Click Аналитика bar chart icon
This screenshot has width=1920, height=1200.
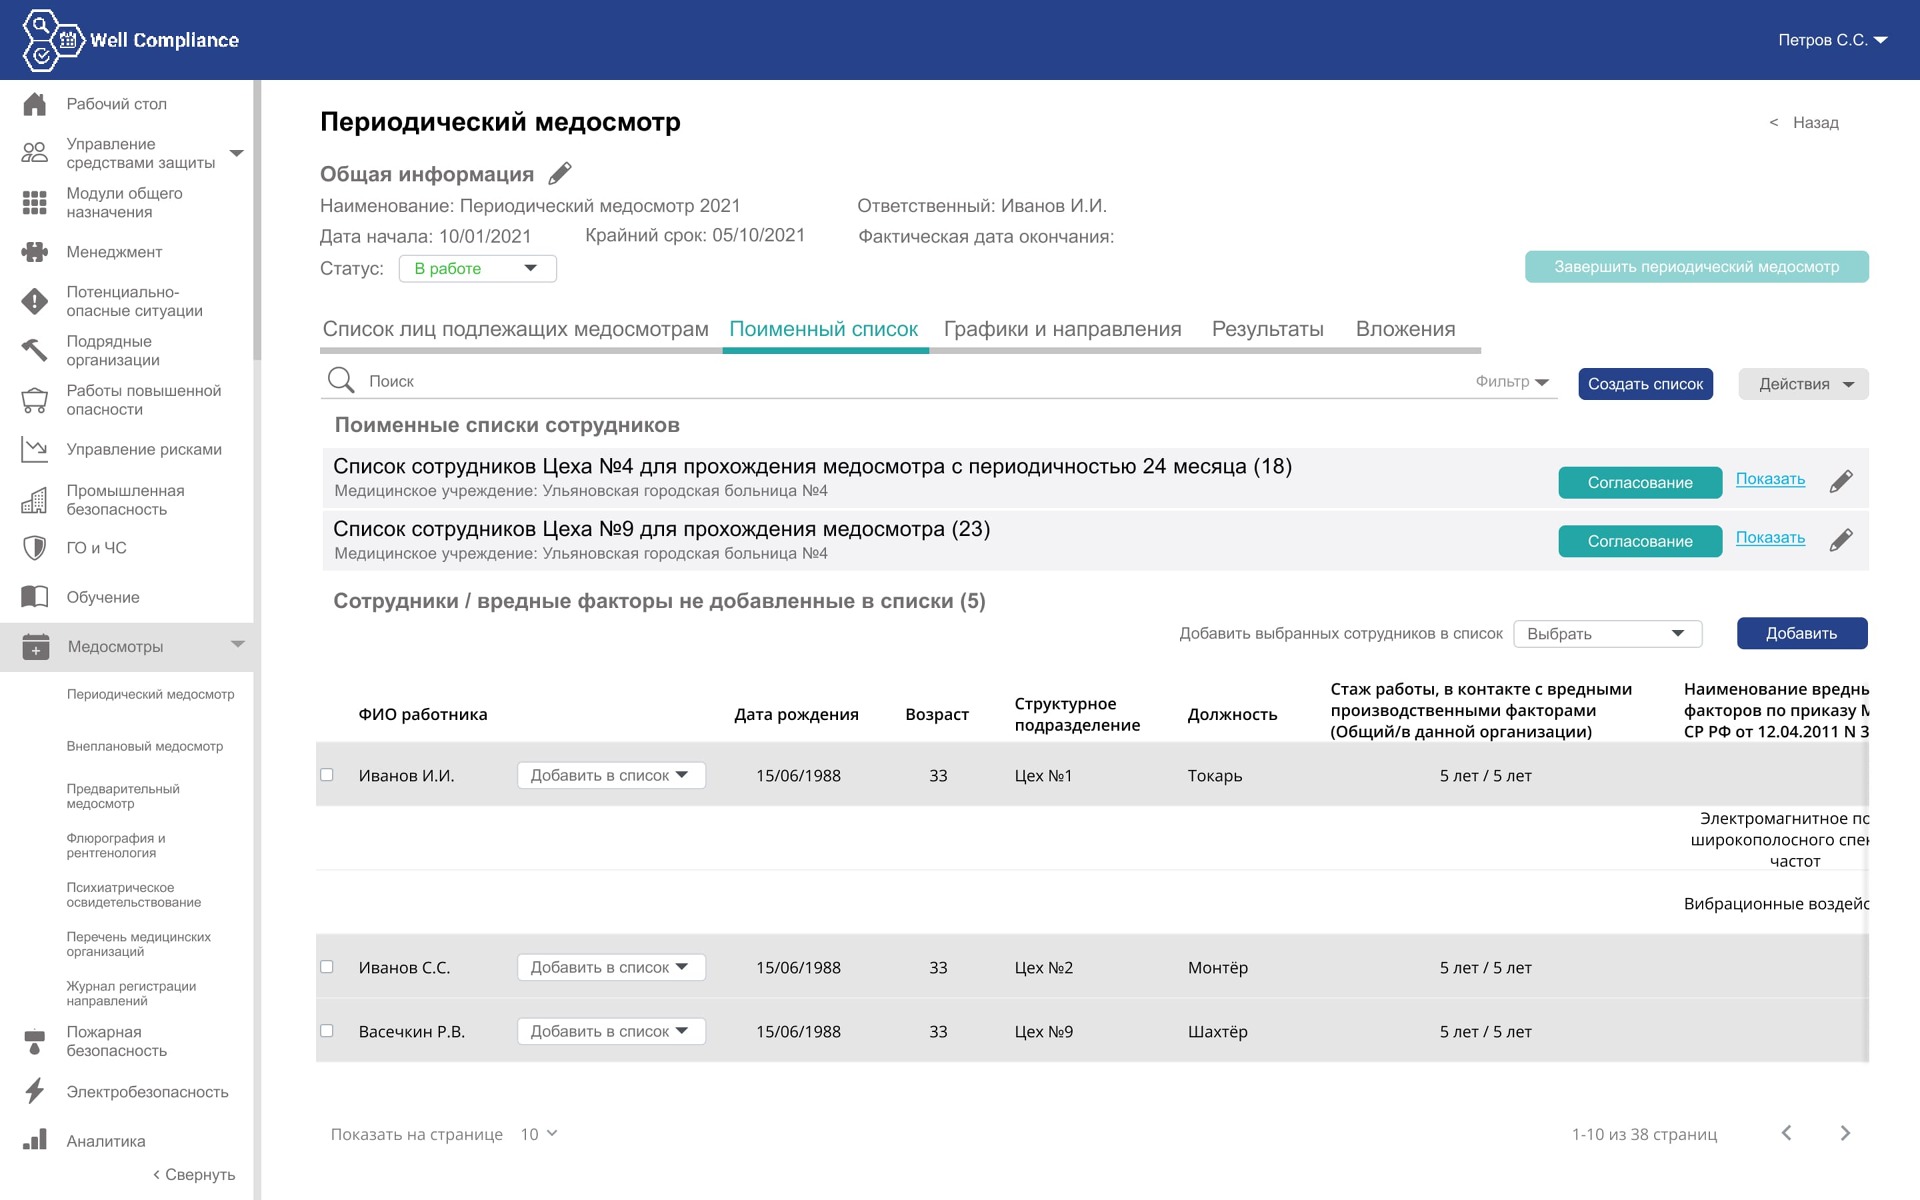point(35,1140)
